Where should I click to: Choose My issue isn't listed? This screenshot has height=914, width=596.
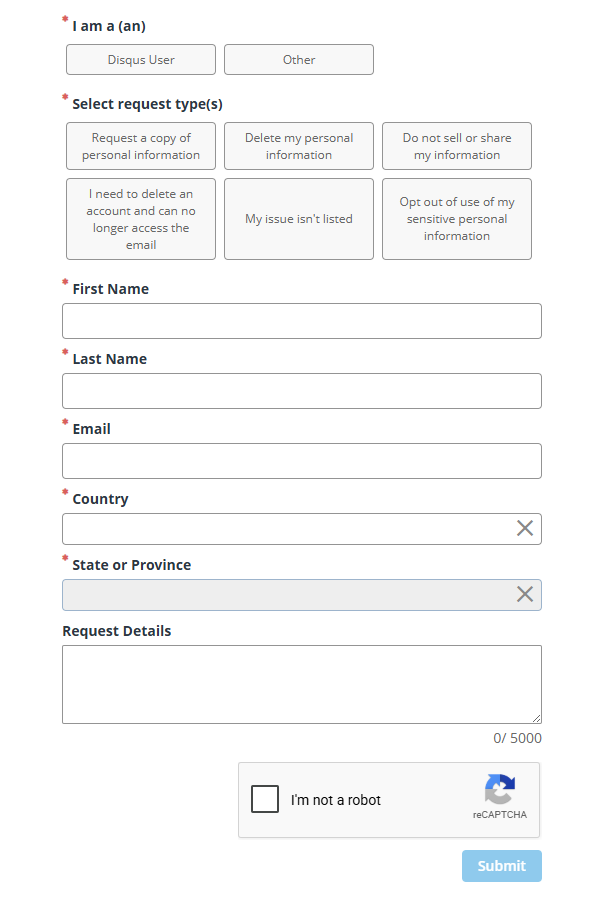point(299,219)
